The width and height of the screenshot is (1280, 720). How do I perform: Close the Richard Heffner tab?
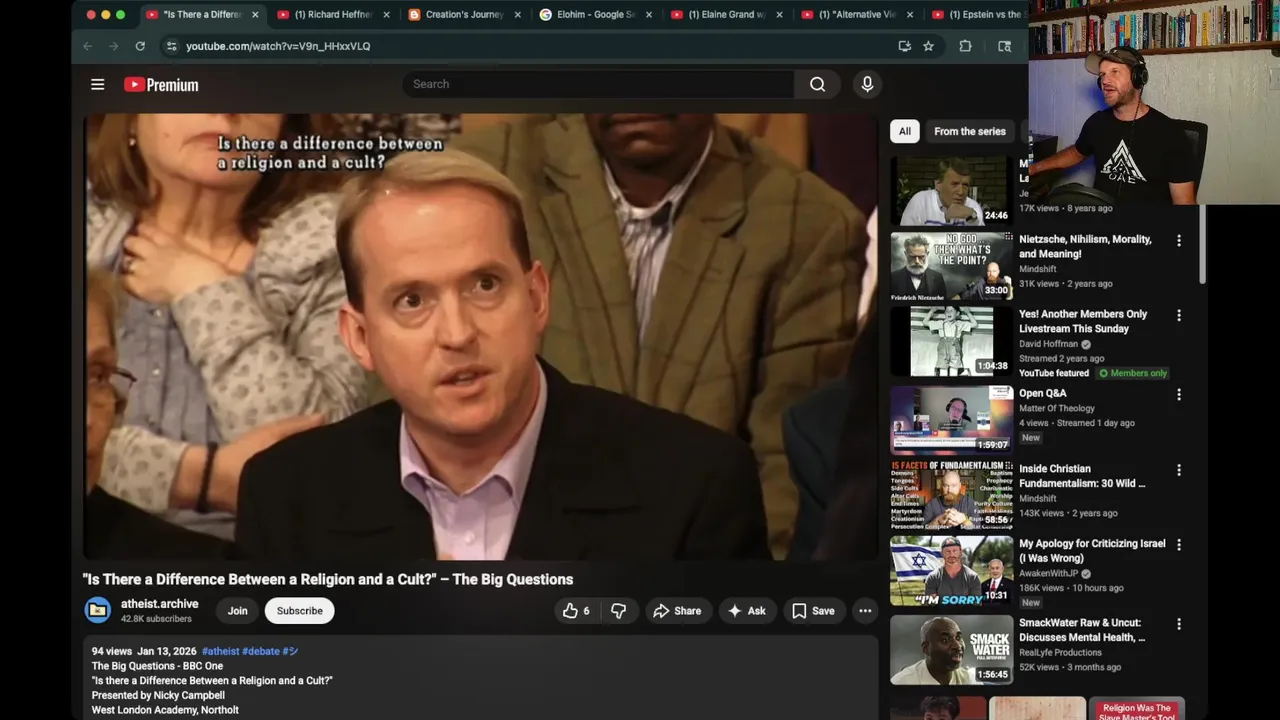tap(386, 15)
